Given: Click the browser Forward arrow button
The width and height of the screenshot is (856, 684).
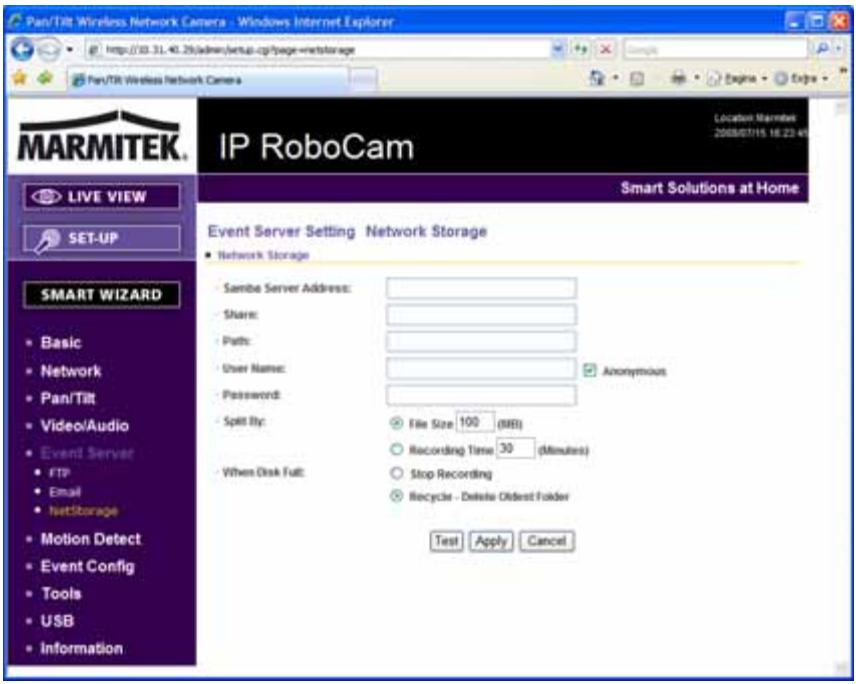Looking at the screenshot, I should (48, 50).
